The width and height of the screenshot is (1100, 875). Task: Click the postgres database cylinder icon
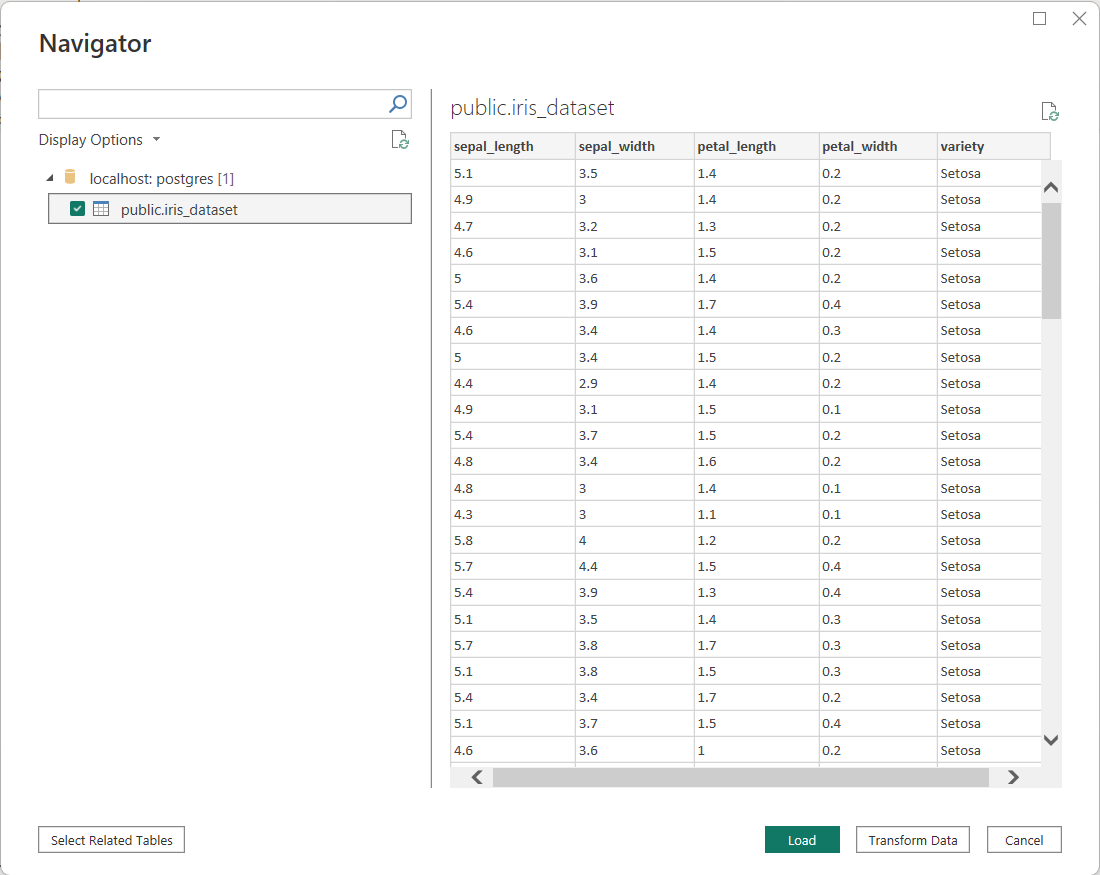pos(70,178)
